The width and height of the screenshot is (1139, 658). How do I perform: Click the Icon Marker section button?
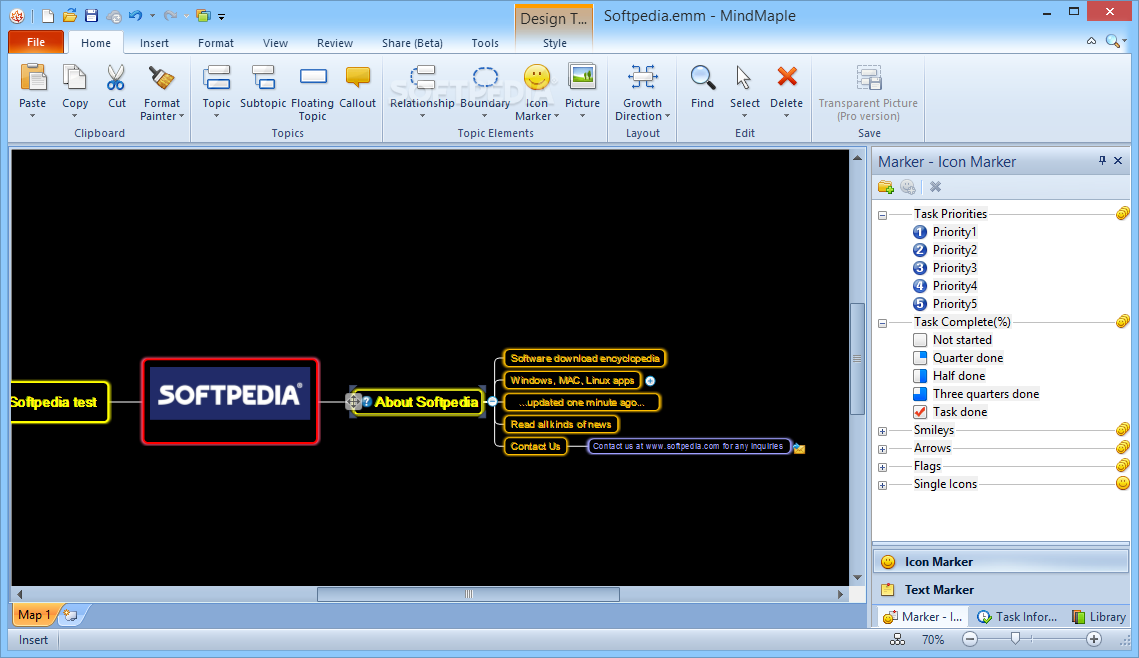[1001, 561]
